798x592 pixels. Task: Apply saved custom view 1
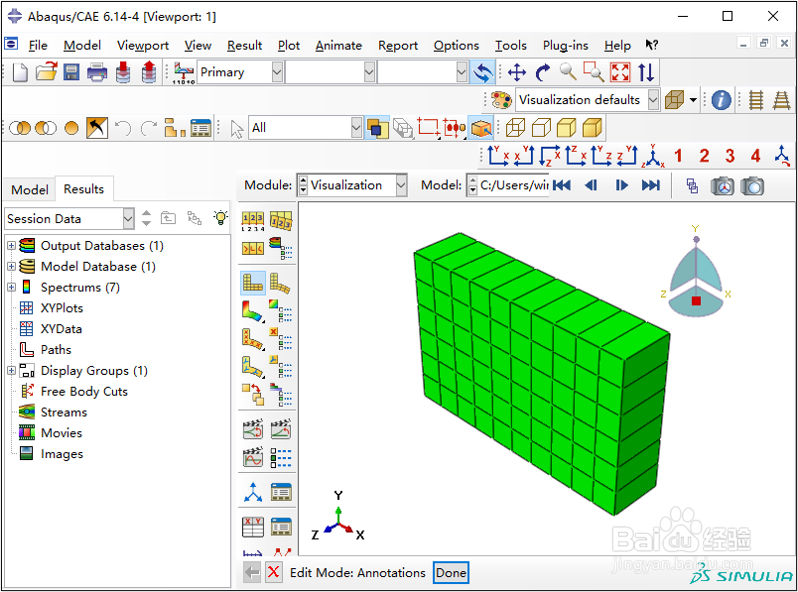click(x=678, y=156)
